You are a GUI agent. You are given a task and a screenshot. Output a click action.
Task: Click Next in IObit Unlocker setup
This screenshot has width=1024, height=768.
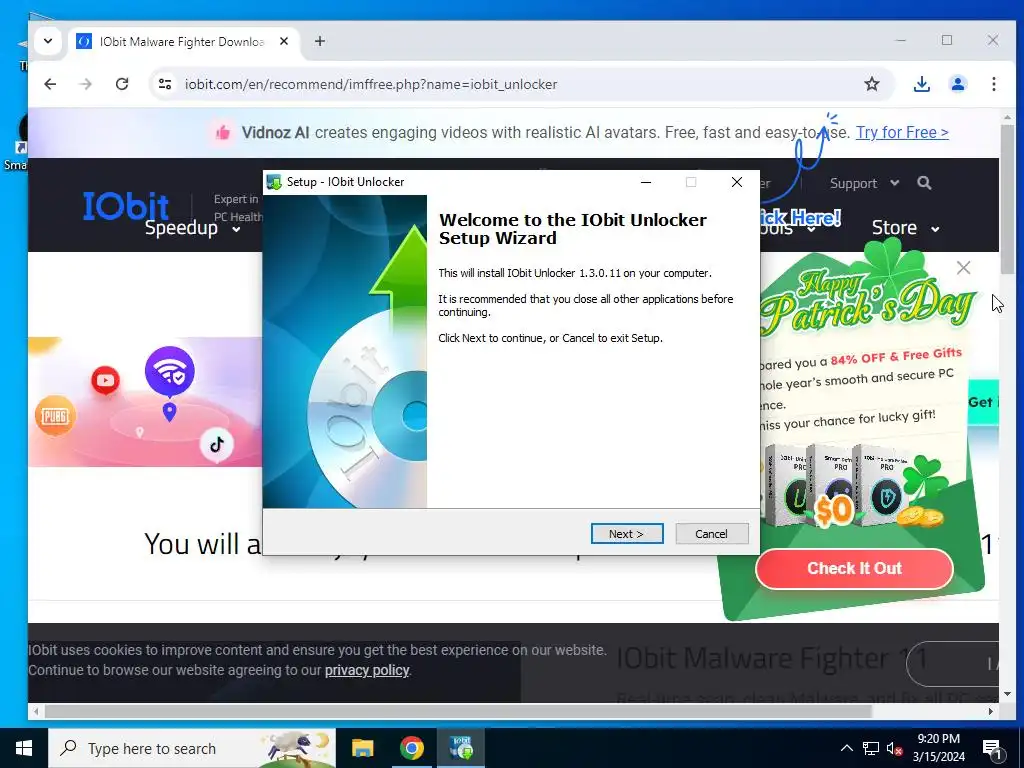click(626, 534)
